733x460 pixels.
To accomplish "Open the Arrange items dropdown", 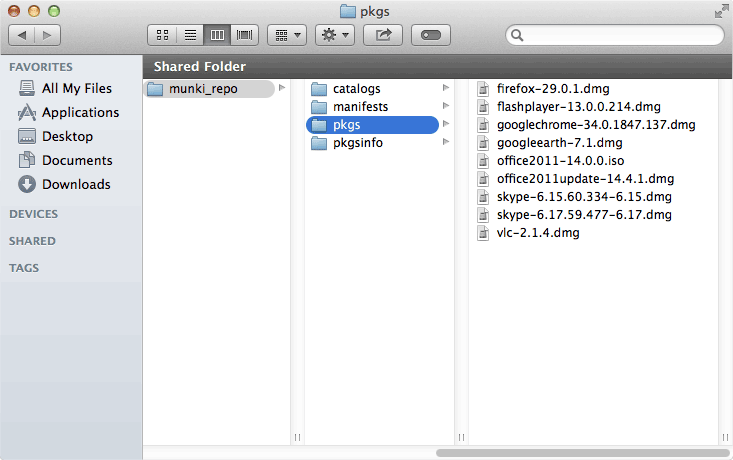I will 286,35.
